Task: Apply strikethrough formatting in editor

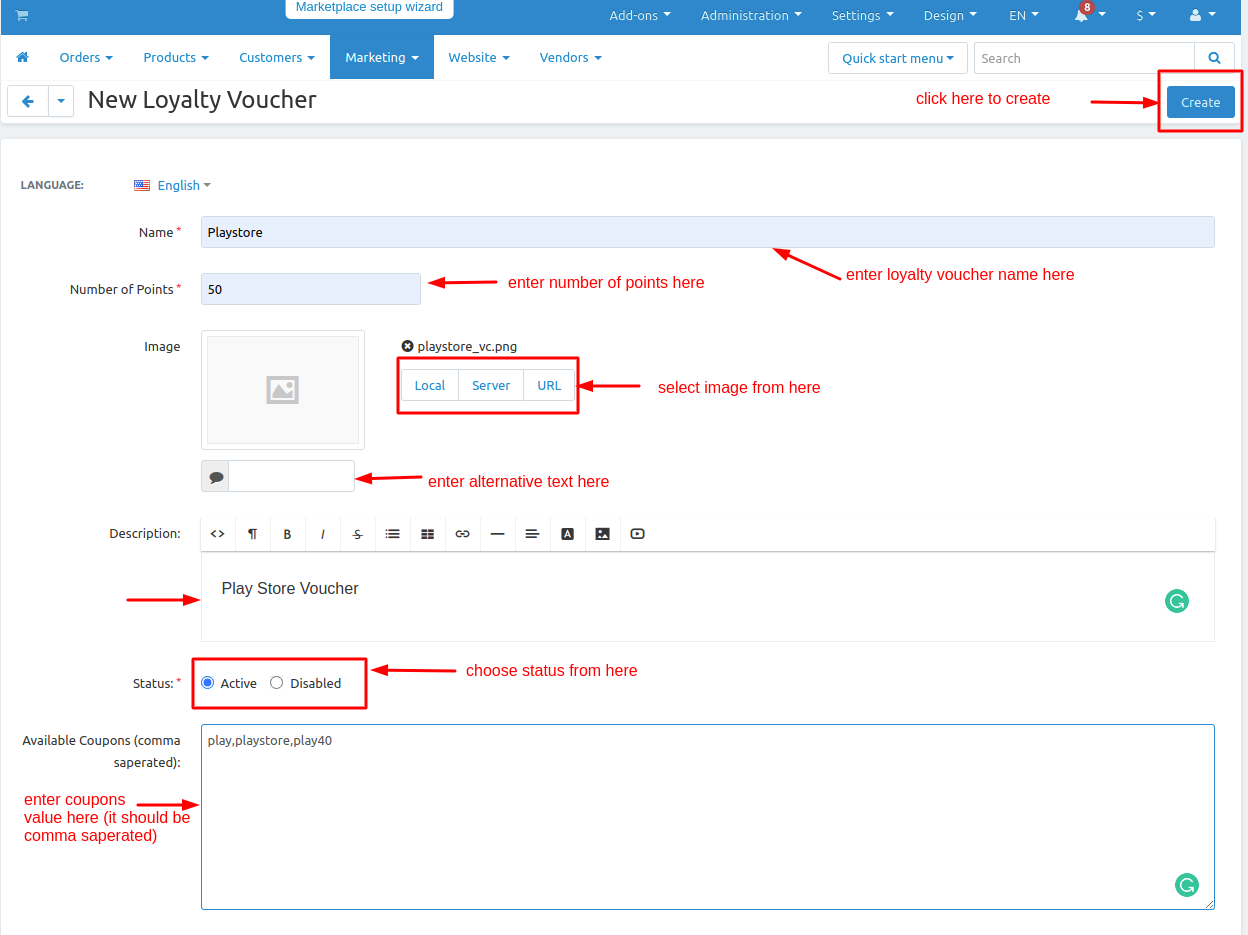Action: point(357,534)
